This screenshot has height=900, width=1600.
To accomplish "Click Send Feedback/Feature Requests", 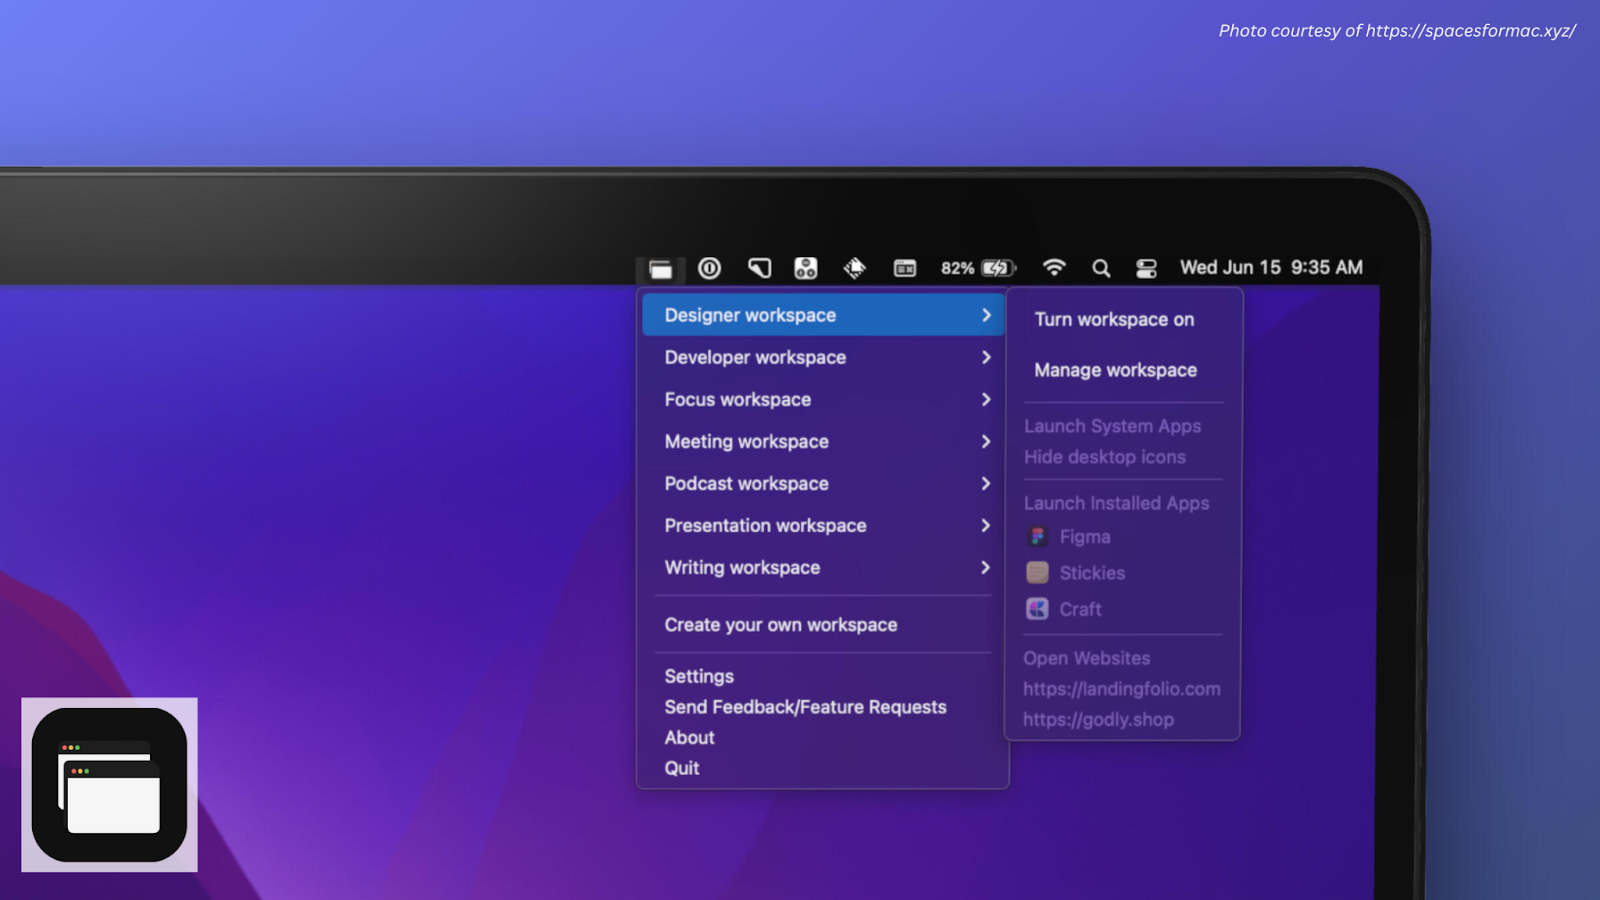I will tap(805, 707).
